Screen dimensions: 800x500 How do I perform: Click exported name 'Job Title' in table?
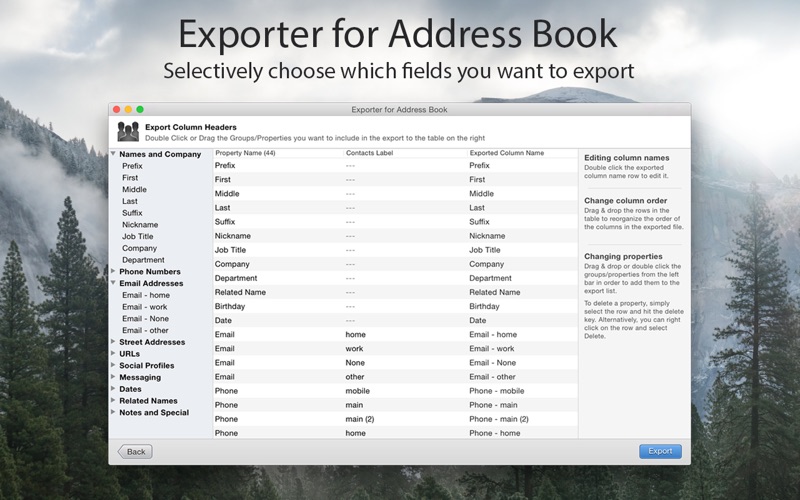(x=485, y=250)
